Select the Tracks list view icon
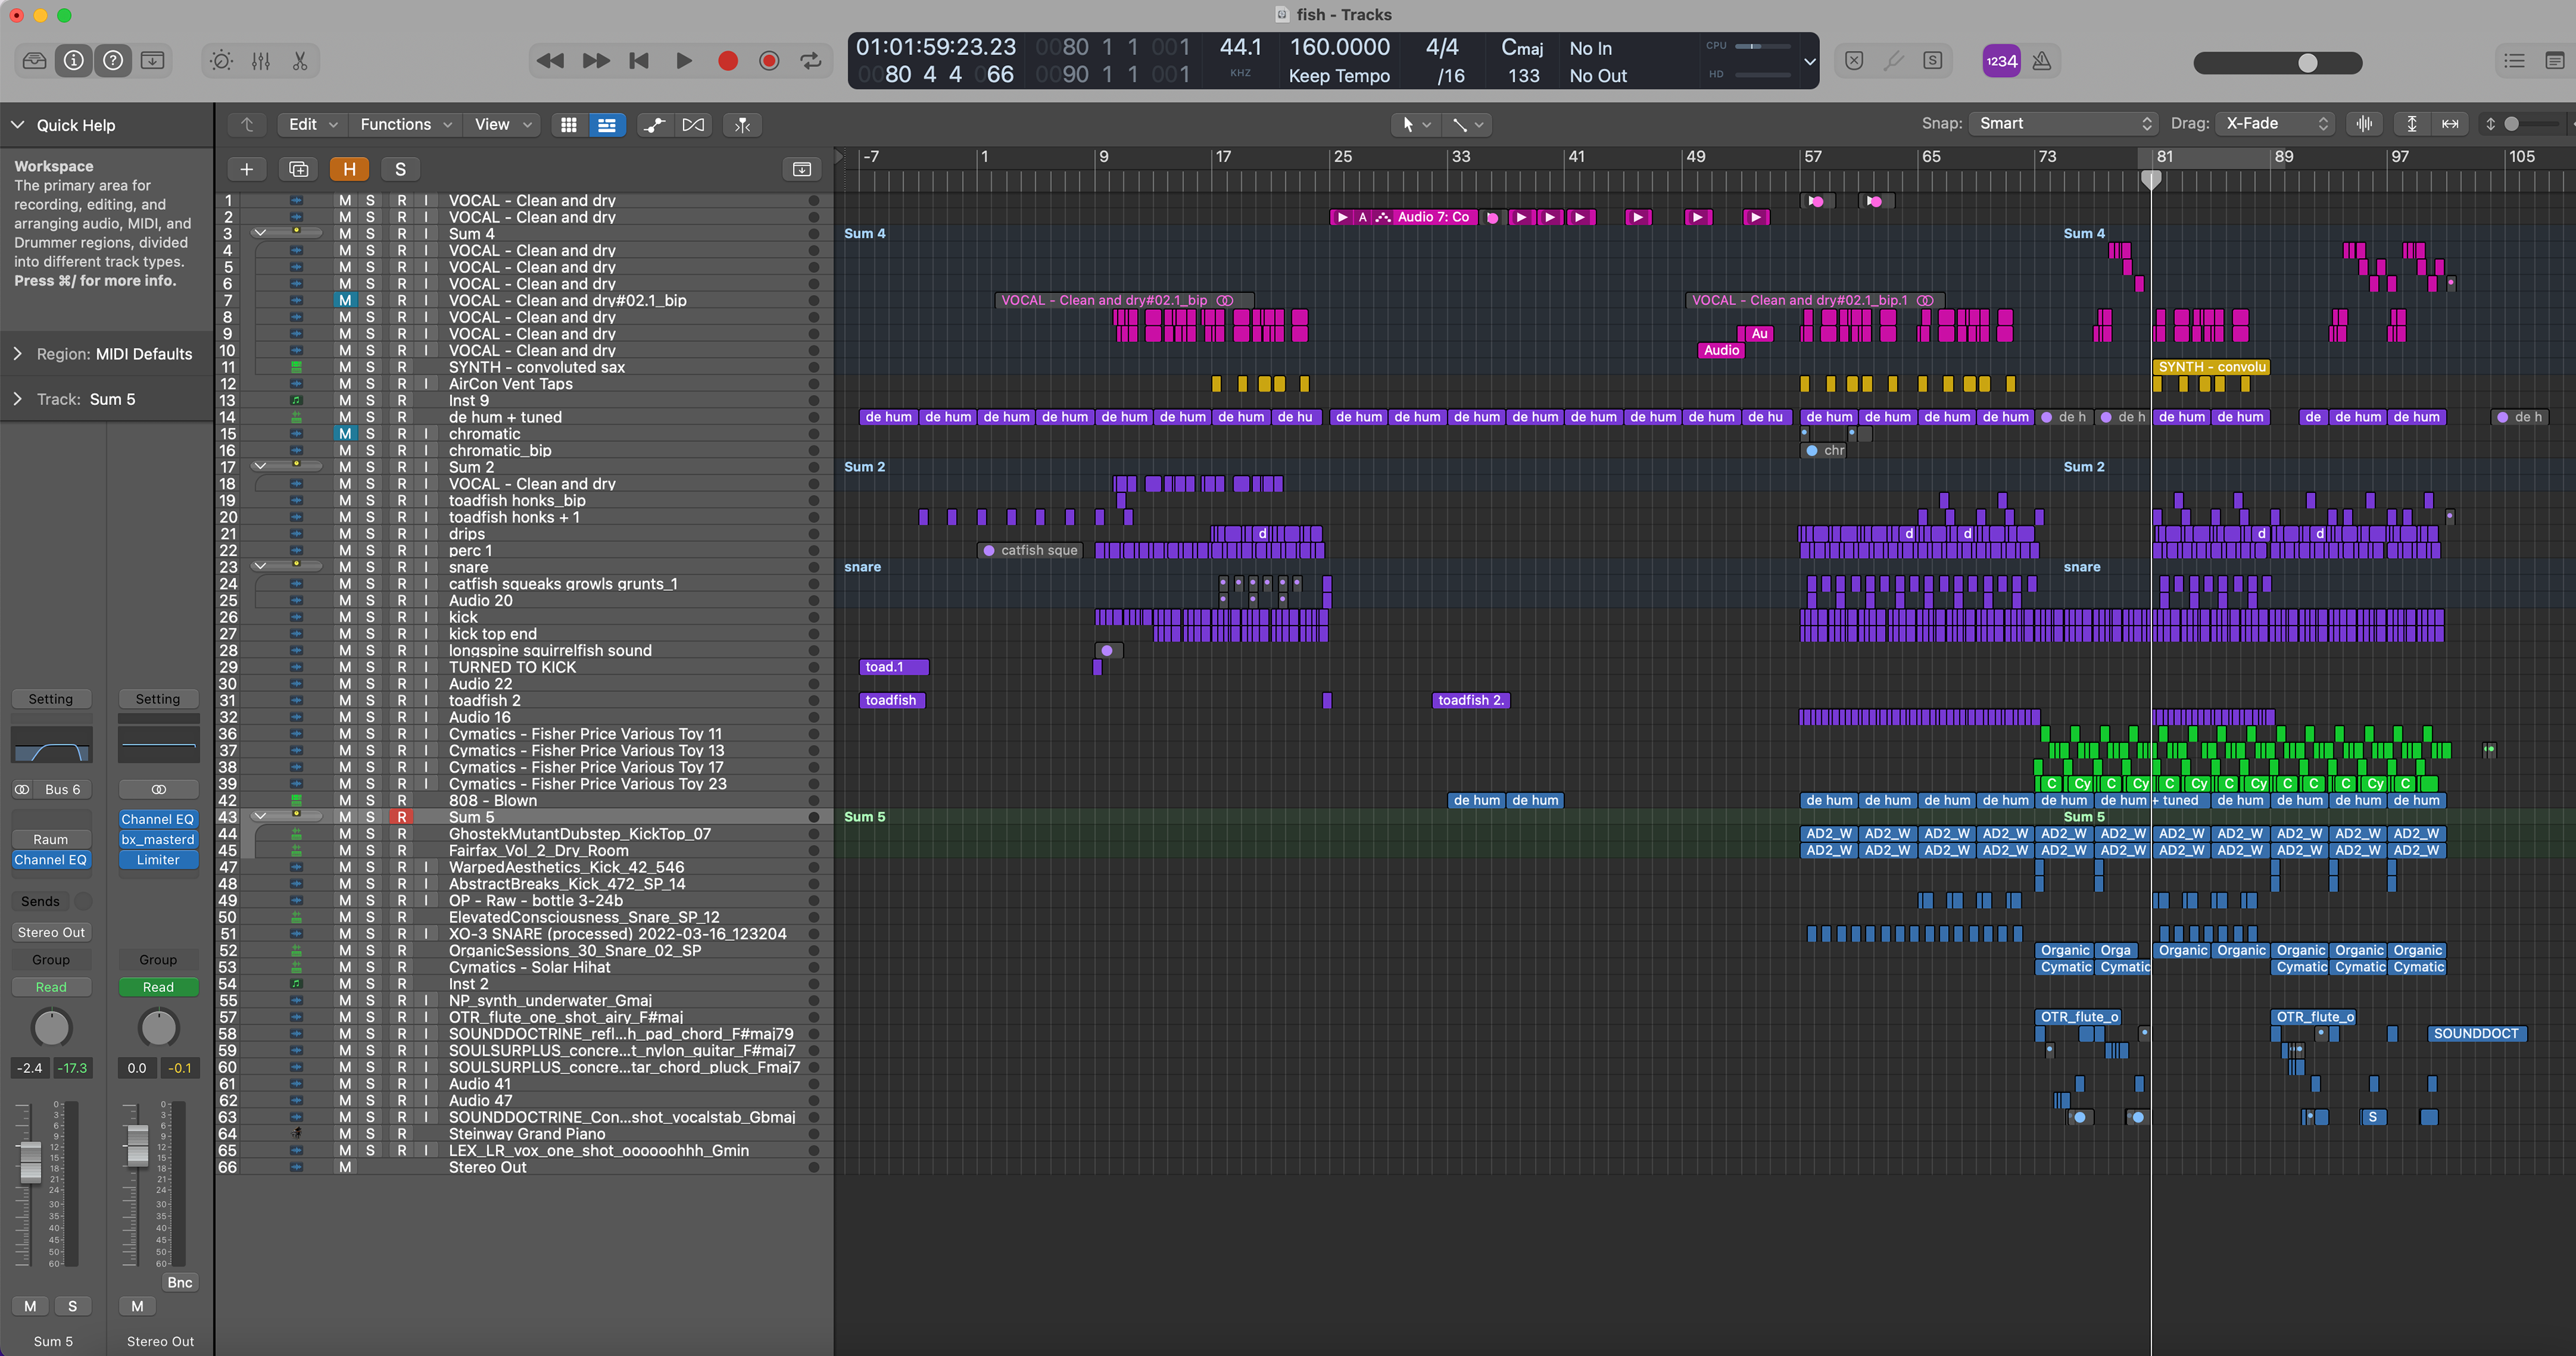Image resolution: width=2576 pixels, height=1356 pixels. tap(606, 124)
